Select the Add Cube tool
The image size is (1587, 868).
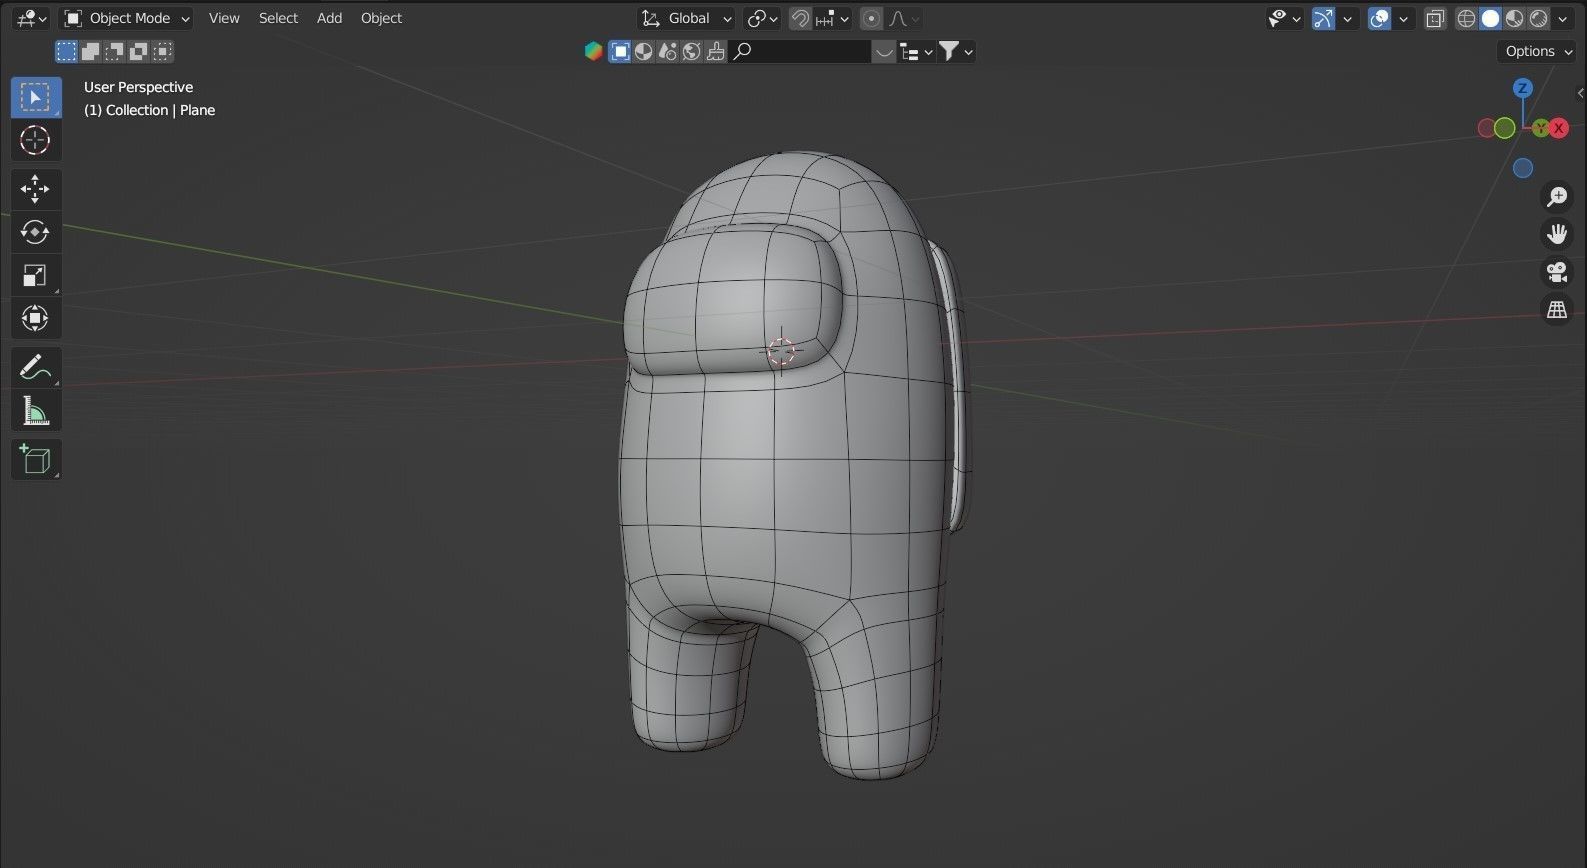(x=35, y=460)
